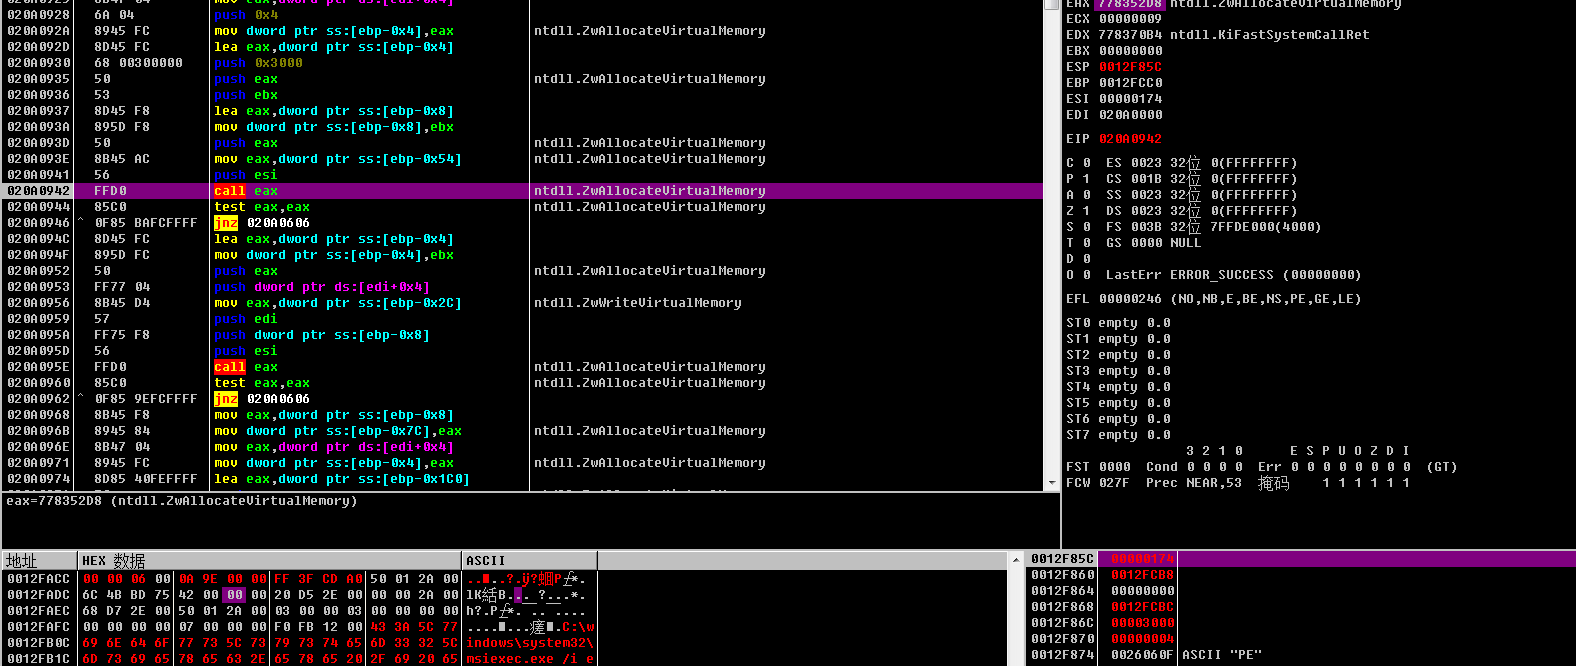This screenshot has height=666, width=1576.
Task: Click the dump pane scrollbar up arrow
Action: point(1016,560)
